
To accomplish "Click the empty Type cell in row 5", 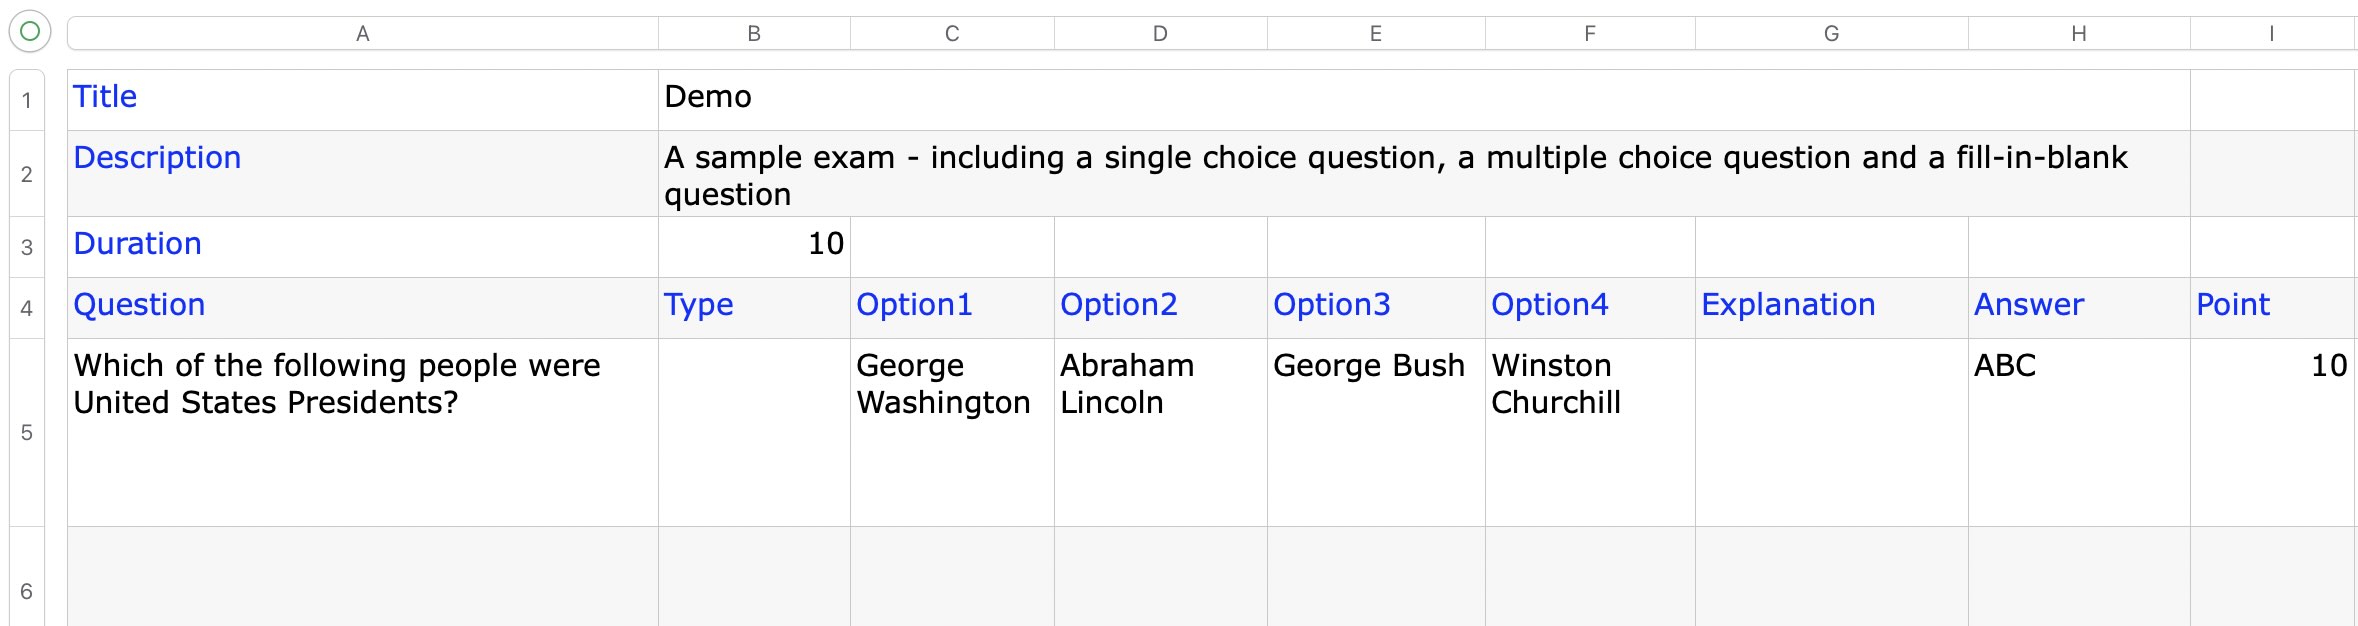I will (754, 432).
